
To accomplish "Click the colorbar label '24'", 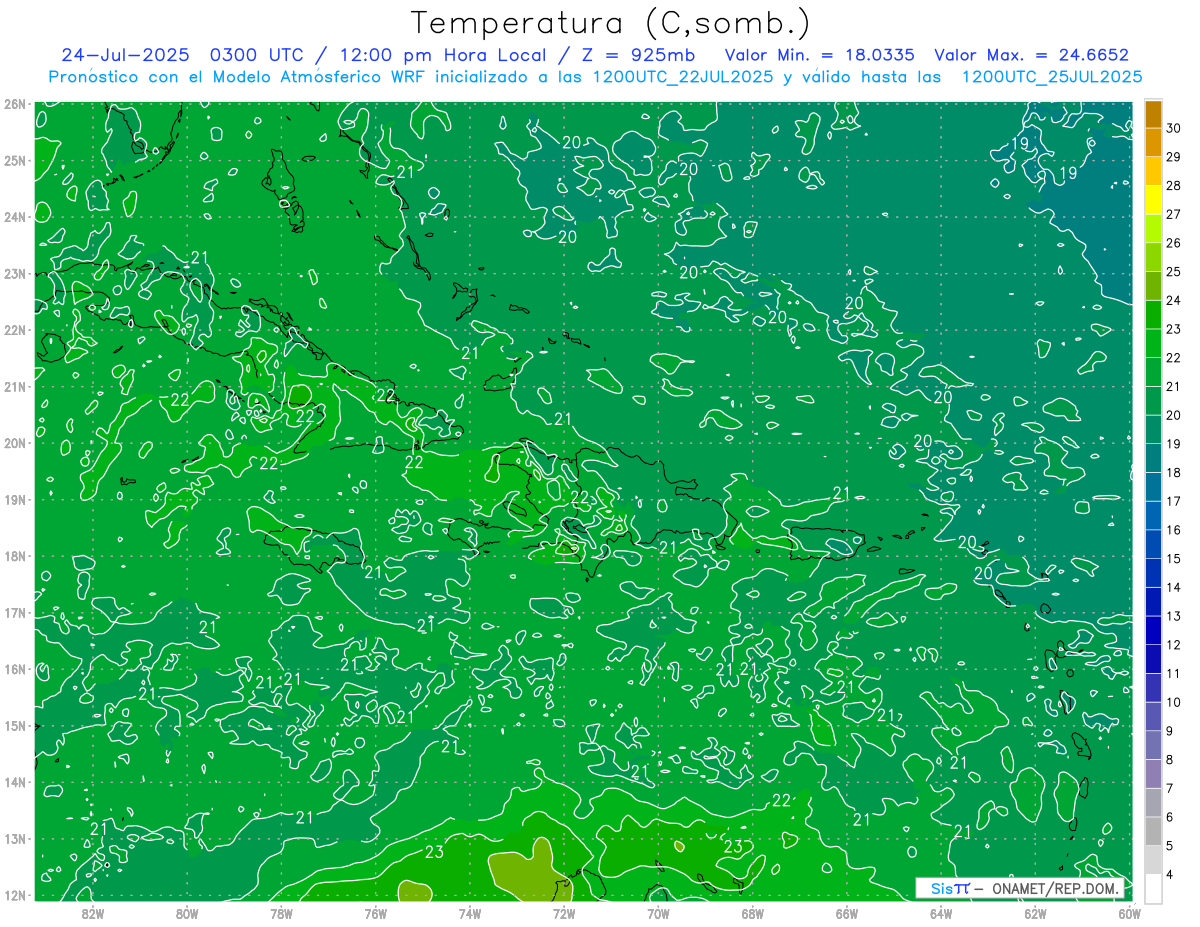I will click(1174, 300).
